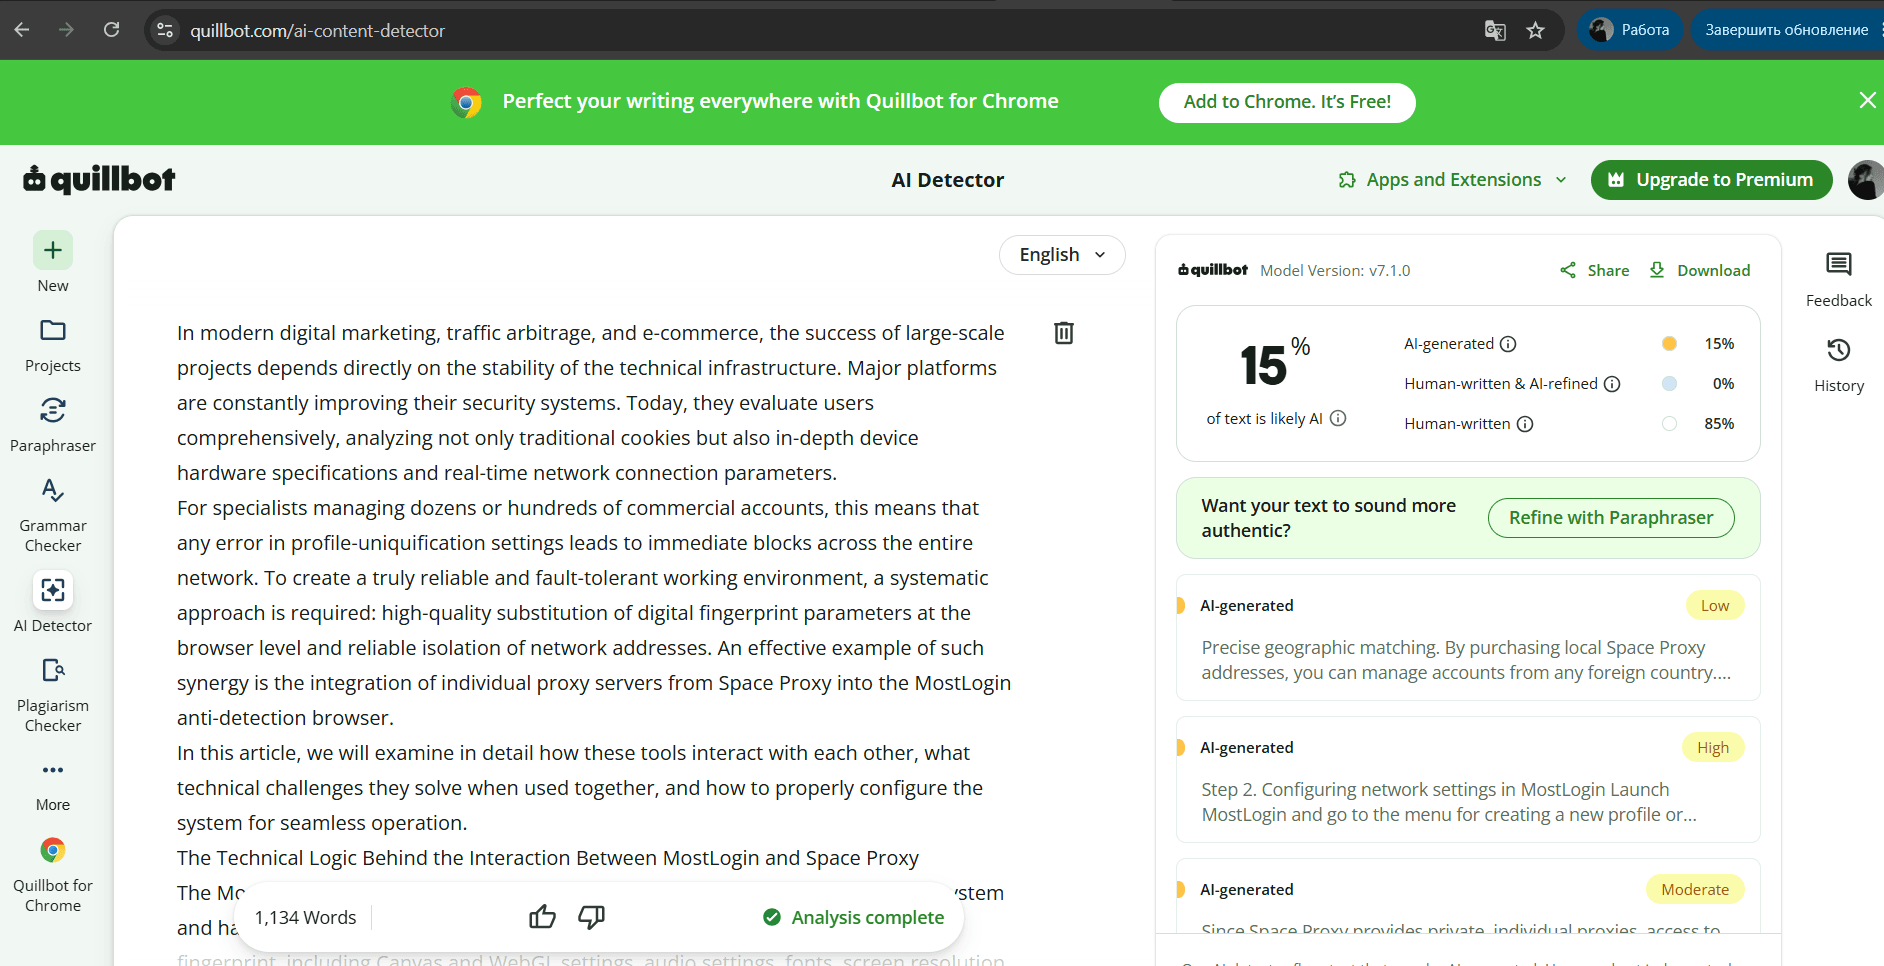The width and height of the screenshot is (1884, 966).
Task: Open the Plagiarism Checker tool
Action: click(53, 695)
